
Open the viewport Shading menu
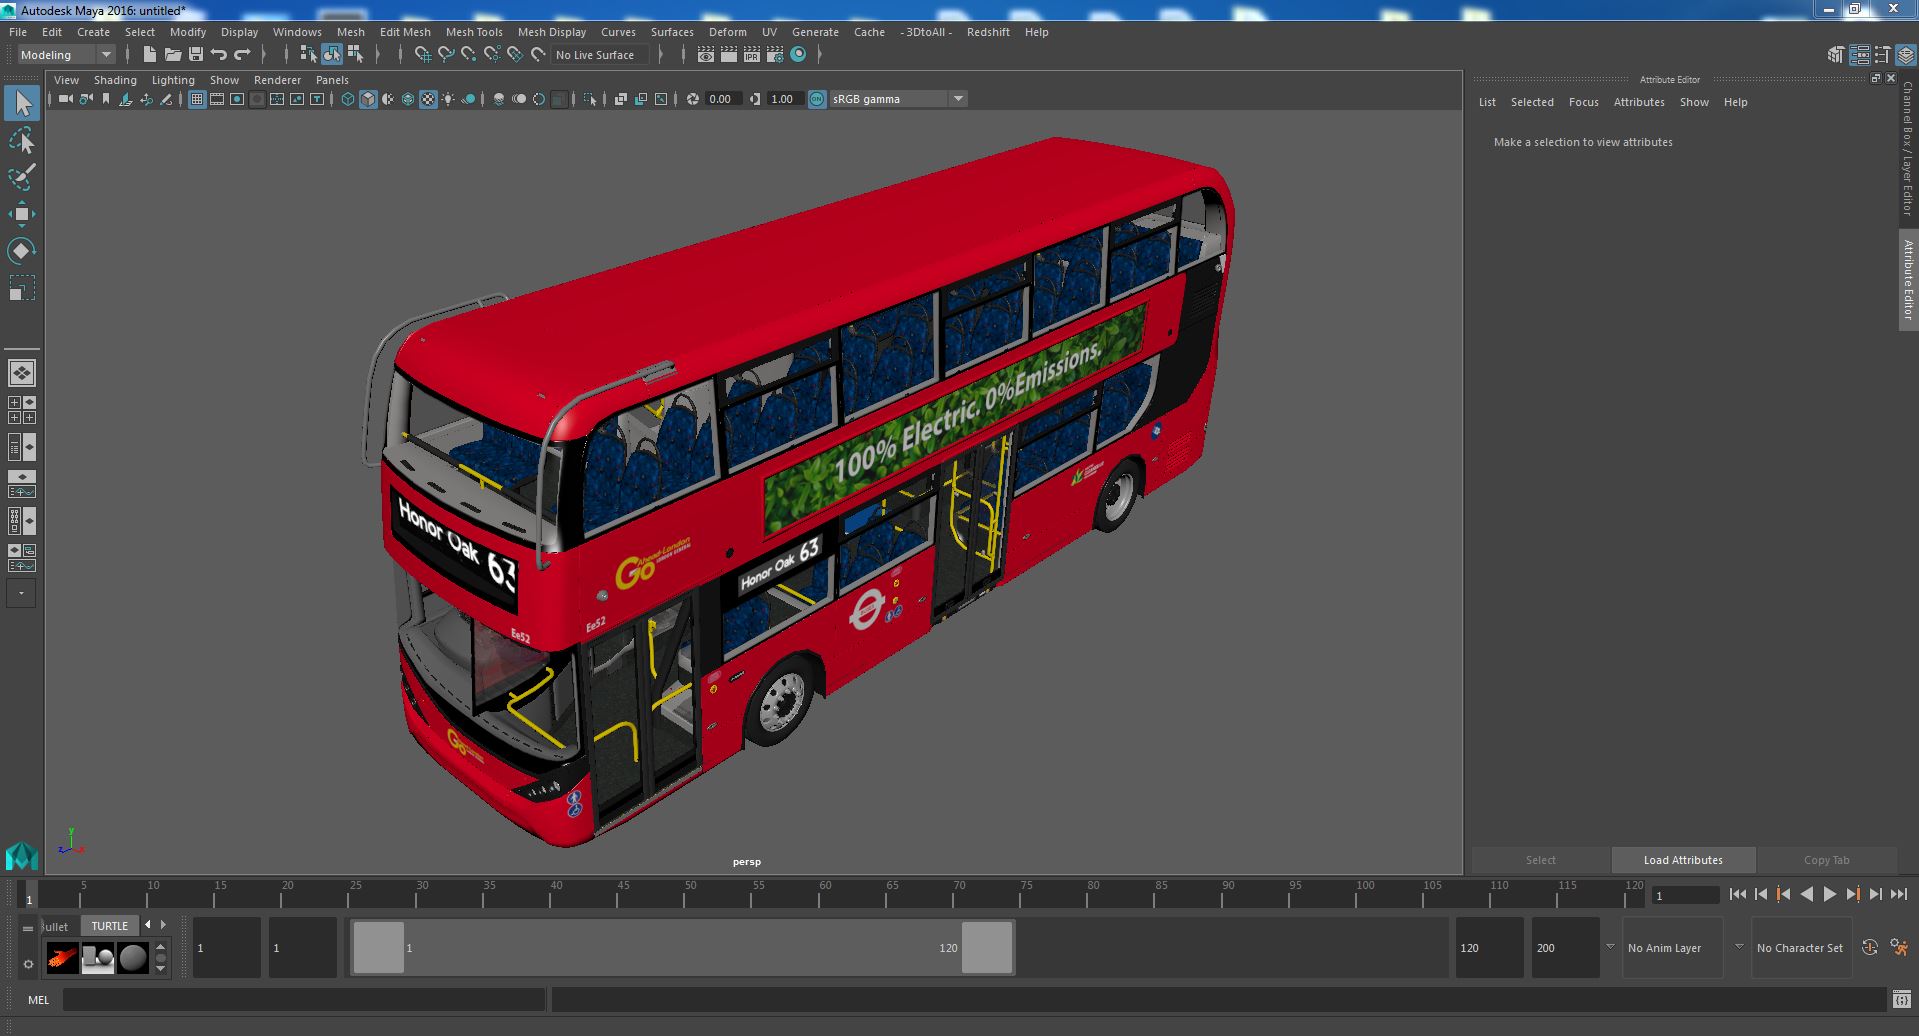[x=115, y=80]
